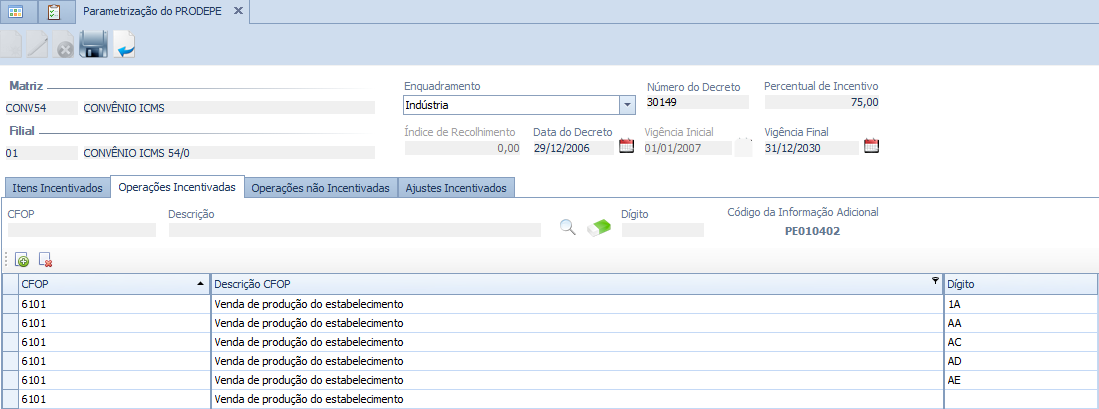Save with the floppy disk icon
1099x409 pixels.
(x=93, y=45)
